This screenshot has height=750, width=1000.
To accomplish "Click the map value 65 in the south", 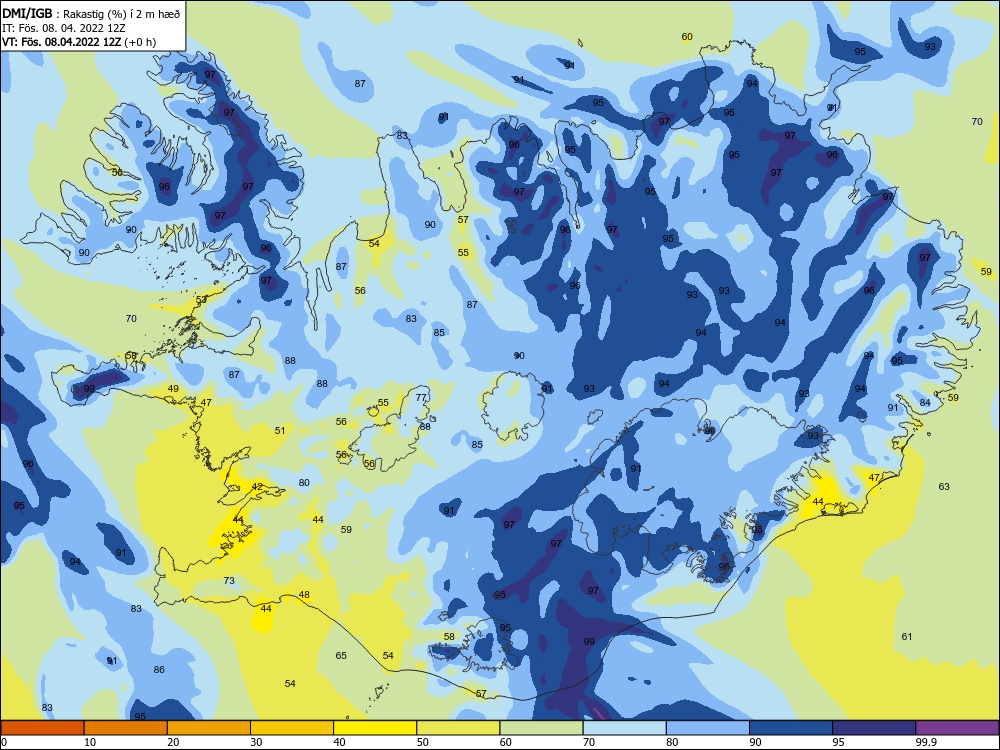I will tap(341, 656).
